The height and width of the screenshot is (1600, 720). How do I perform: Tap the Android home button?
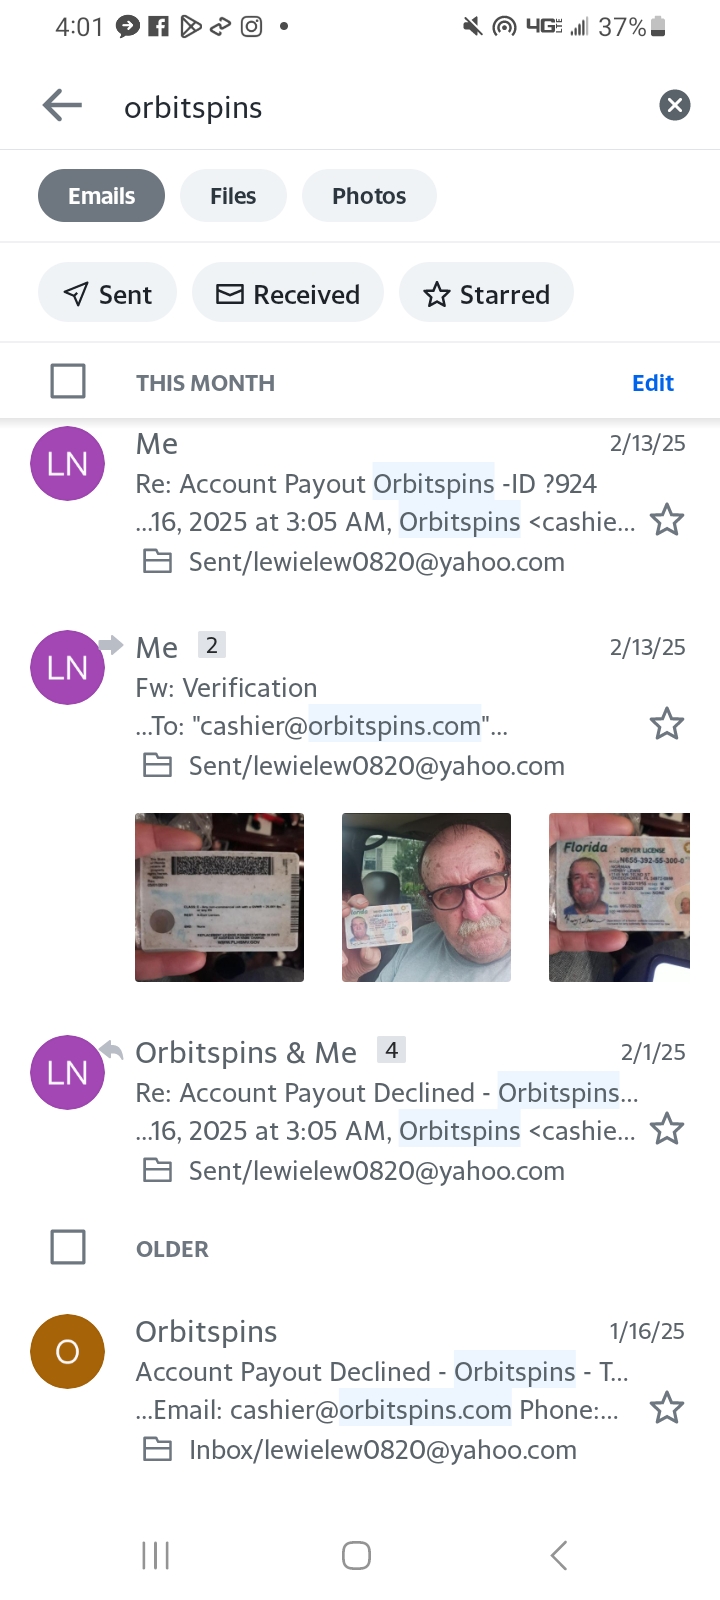click(357, 1555)
